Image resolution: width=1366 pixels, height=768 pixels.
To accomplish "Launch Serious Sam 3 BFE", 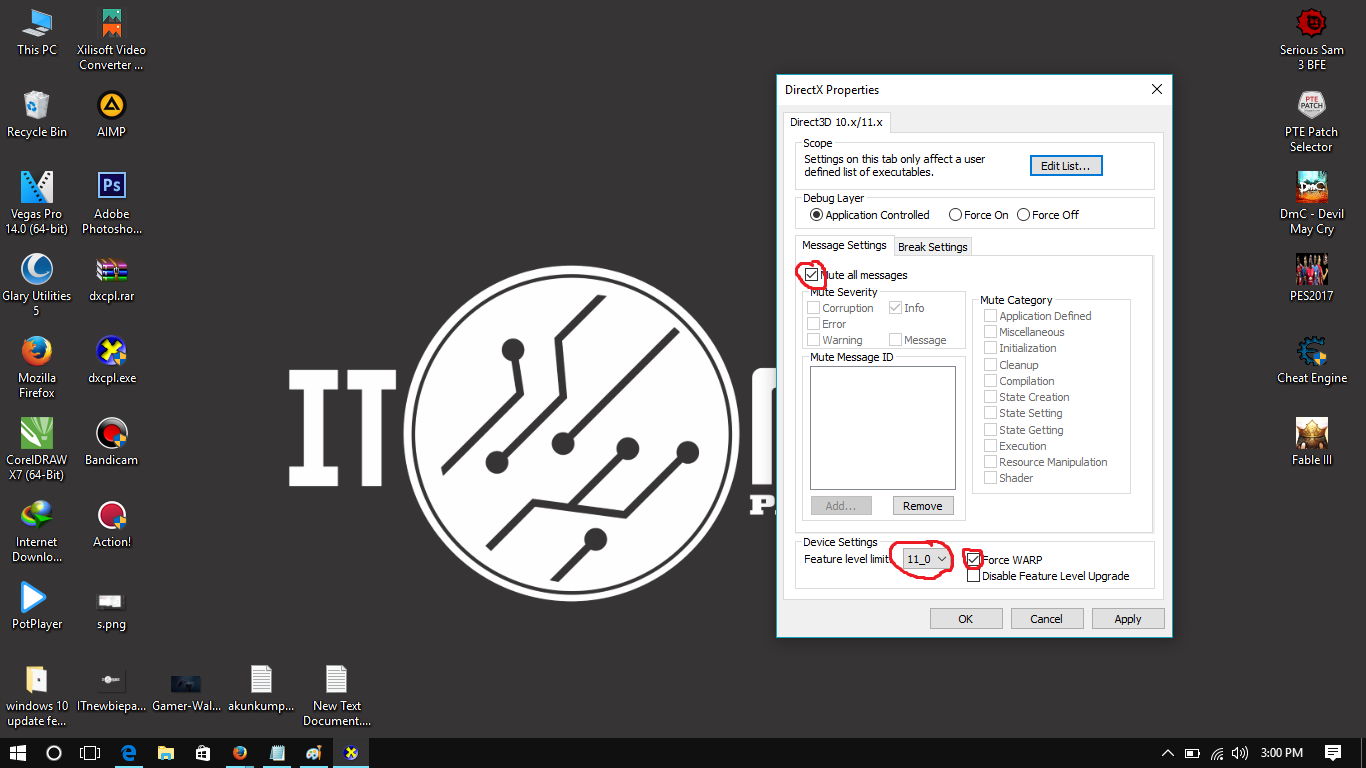I will point(1311,22).
